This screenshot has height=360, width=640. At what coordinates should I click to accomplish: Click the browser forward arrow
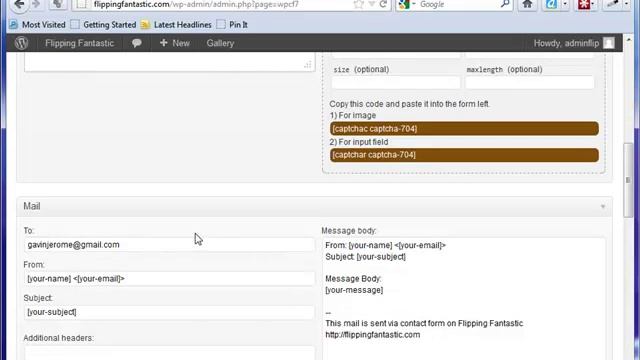click(x=36, y=4)
